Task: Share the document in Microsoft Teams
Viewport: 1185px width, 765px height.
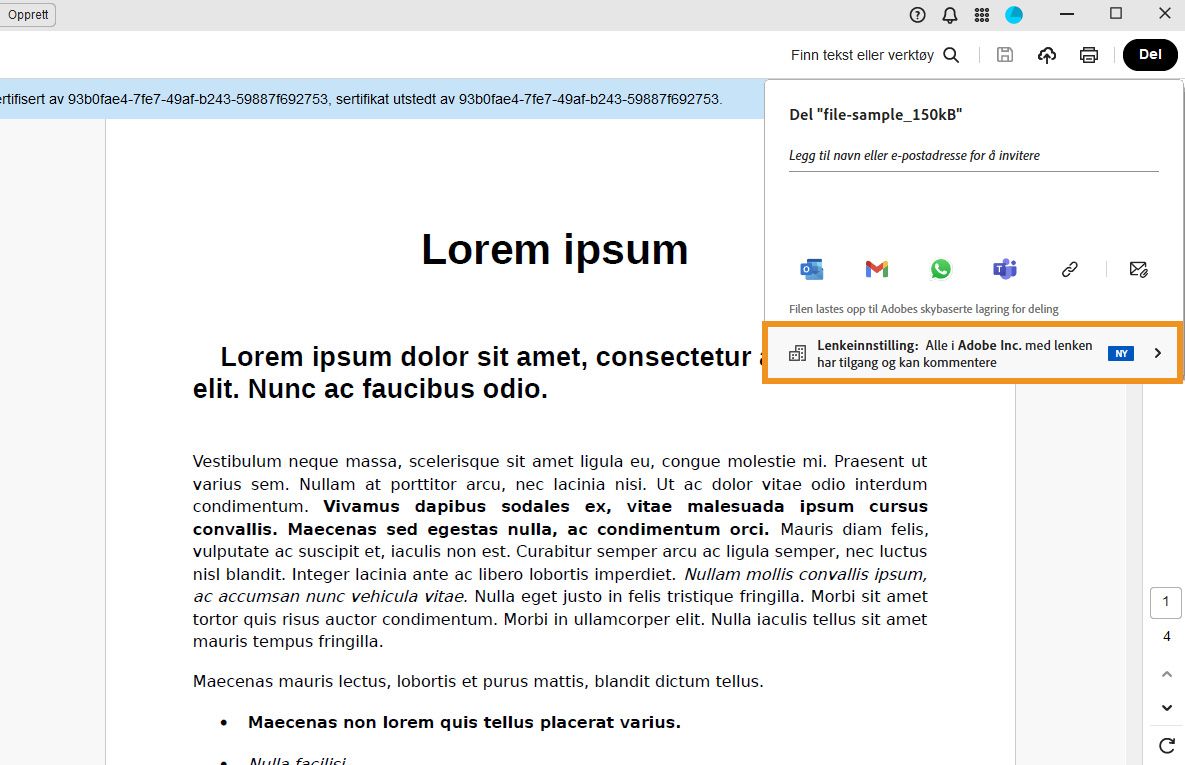Action: coord(1004,269)
